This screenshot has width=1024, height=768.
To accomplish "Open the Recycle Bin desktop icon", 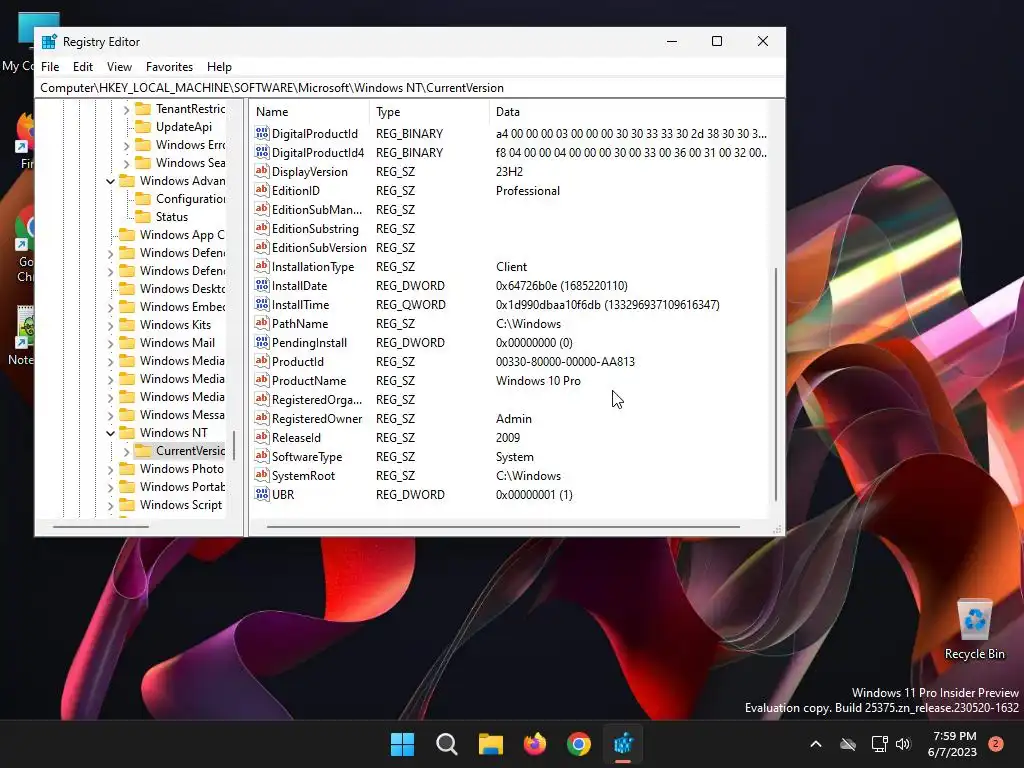I will pos(974,628).
